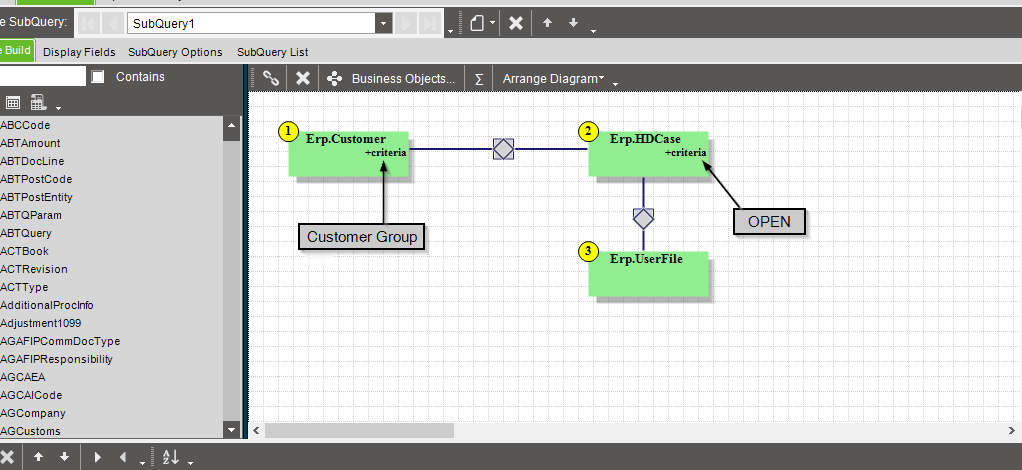Screen dimensions: 1022x470
Task: Click bottom toolbar move up arrow
Action: point(38,457)
